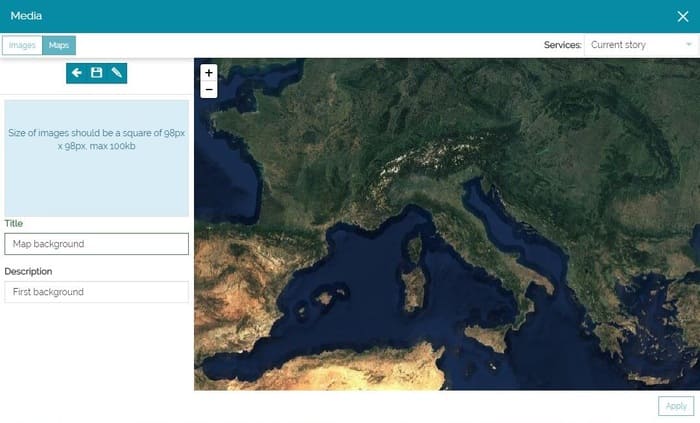
Task: Focus the Description text field
Action: [96, 292]
